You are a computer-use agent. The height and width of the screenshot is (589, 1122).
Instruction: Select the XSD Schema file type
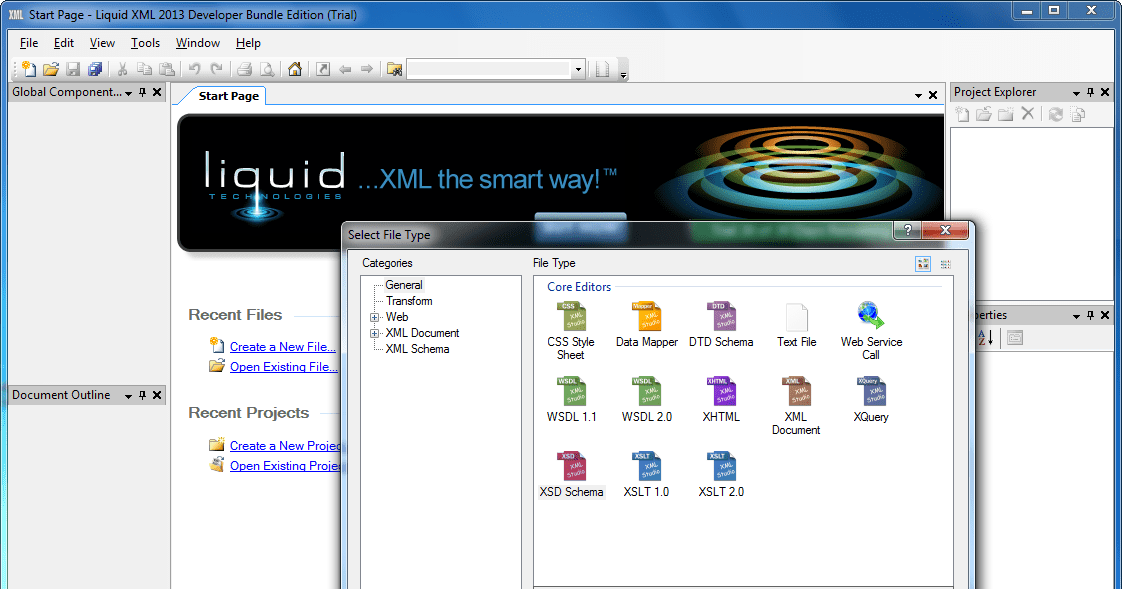tap(571, 475)
